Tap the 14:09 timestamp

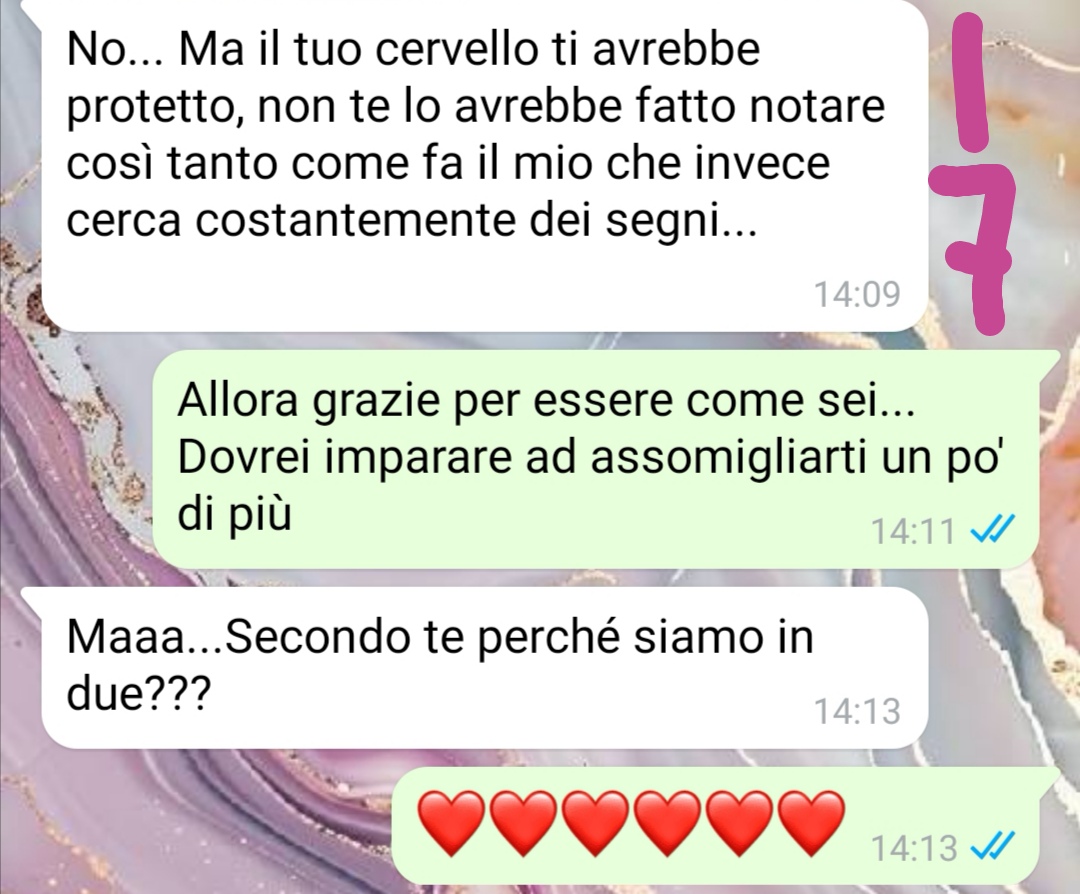pyautogui.click(x=858, y=294)
